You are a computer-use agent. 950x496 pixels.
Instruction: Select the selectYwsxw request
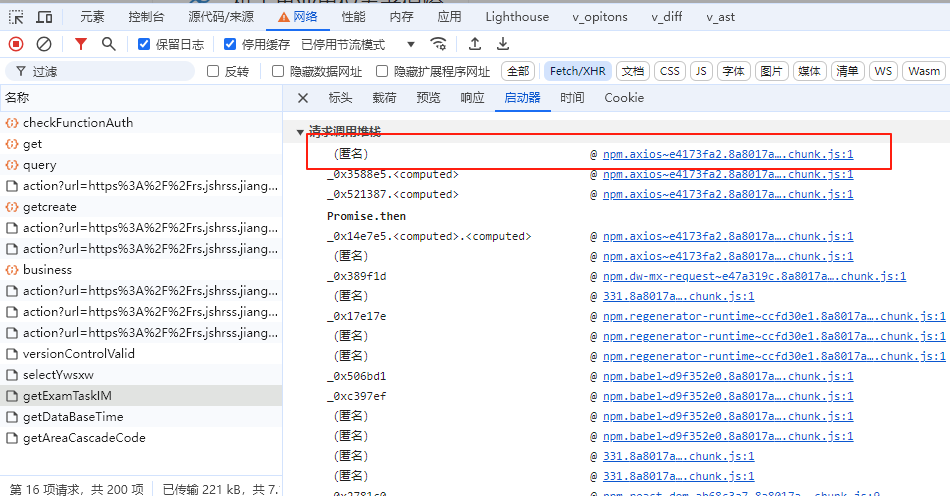pyautogui.click(x=141, y=375)
